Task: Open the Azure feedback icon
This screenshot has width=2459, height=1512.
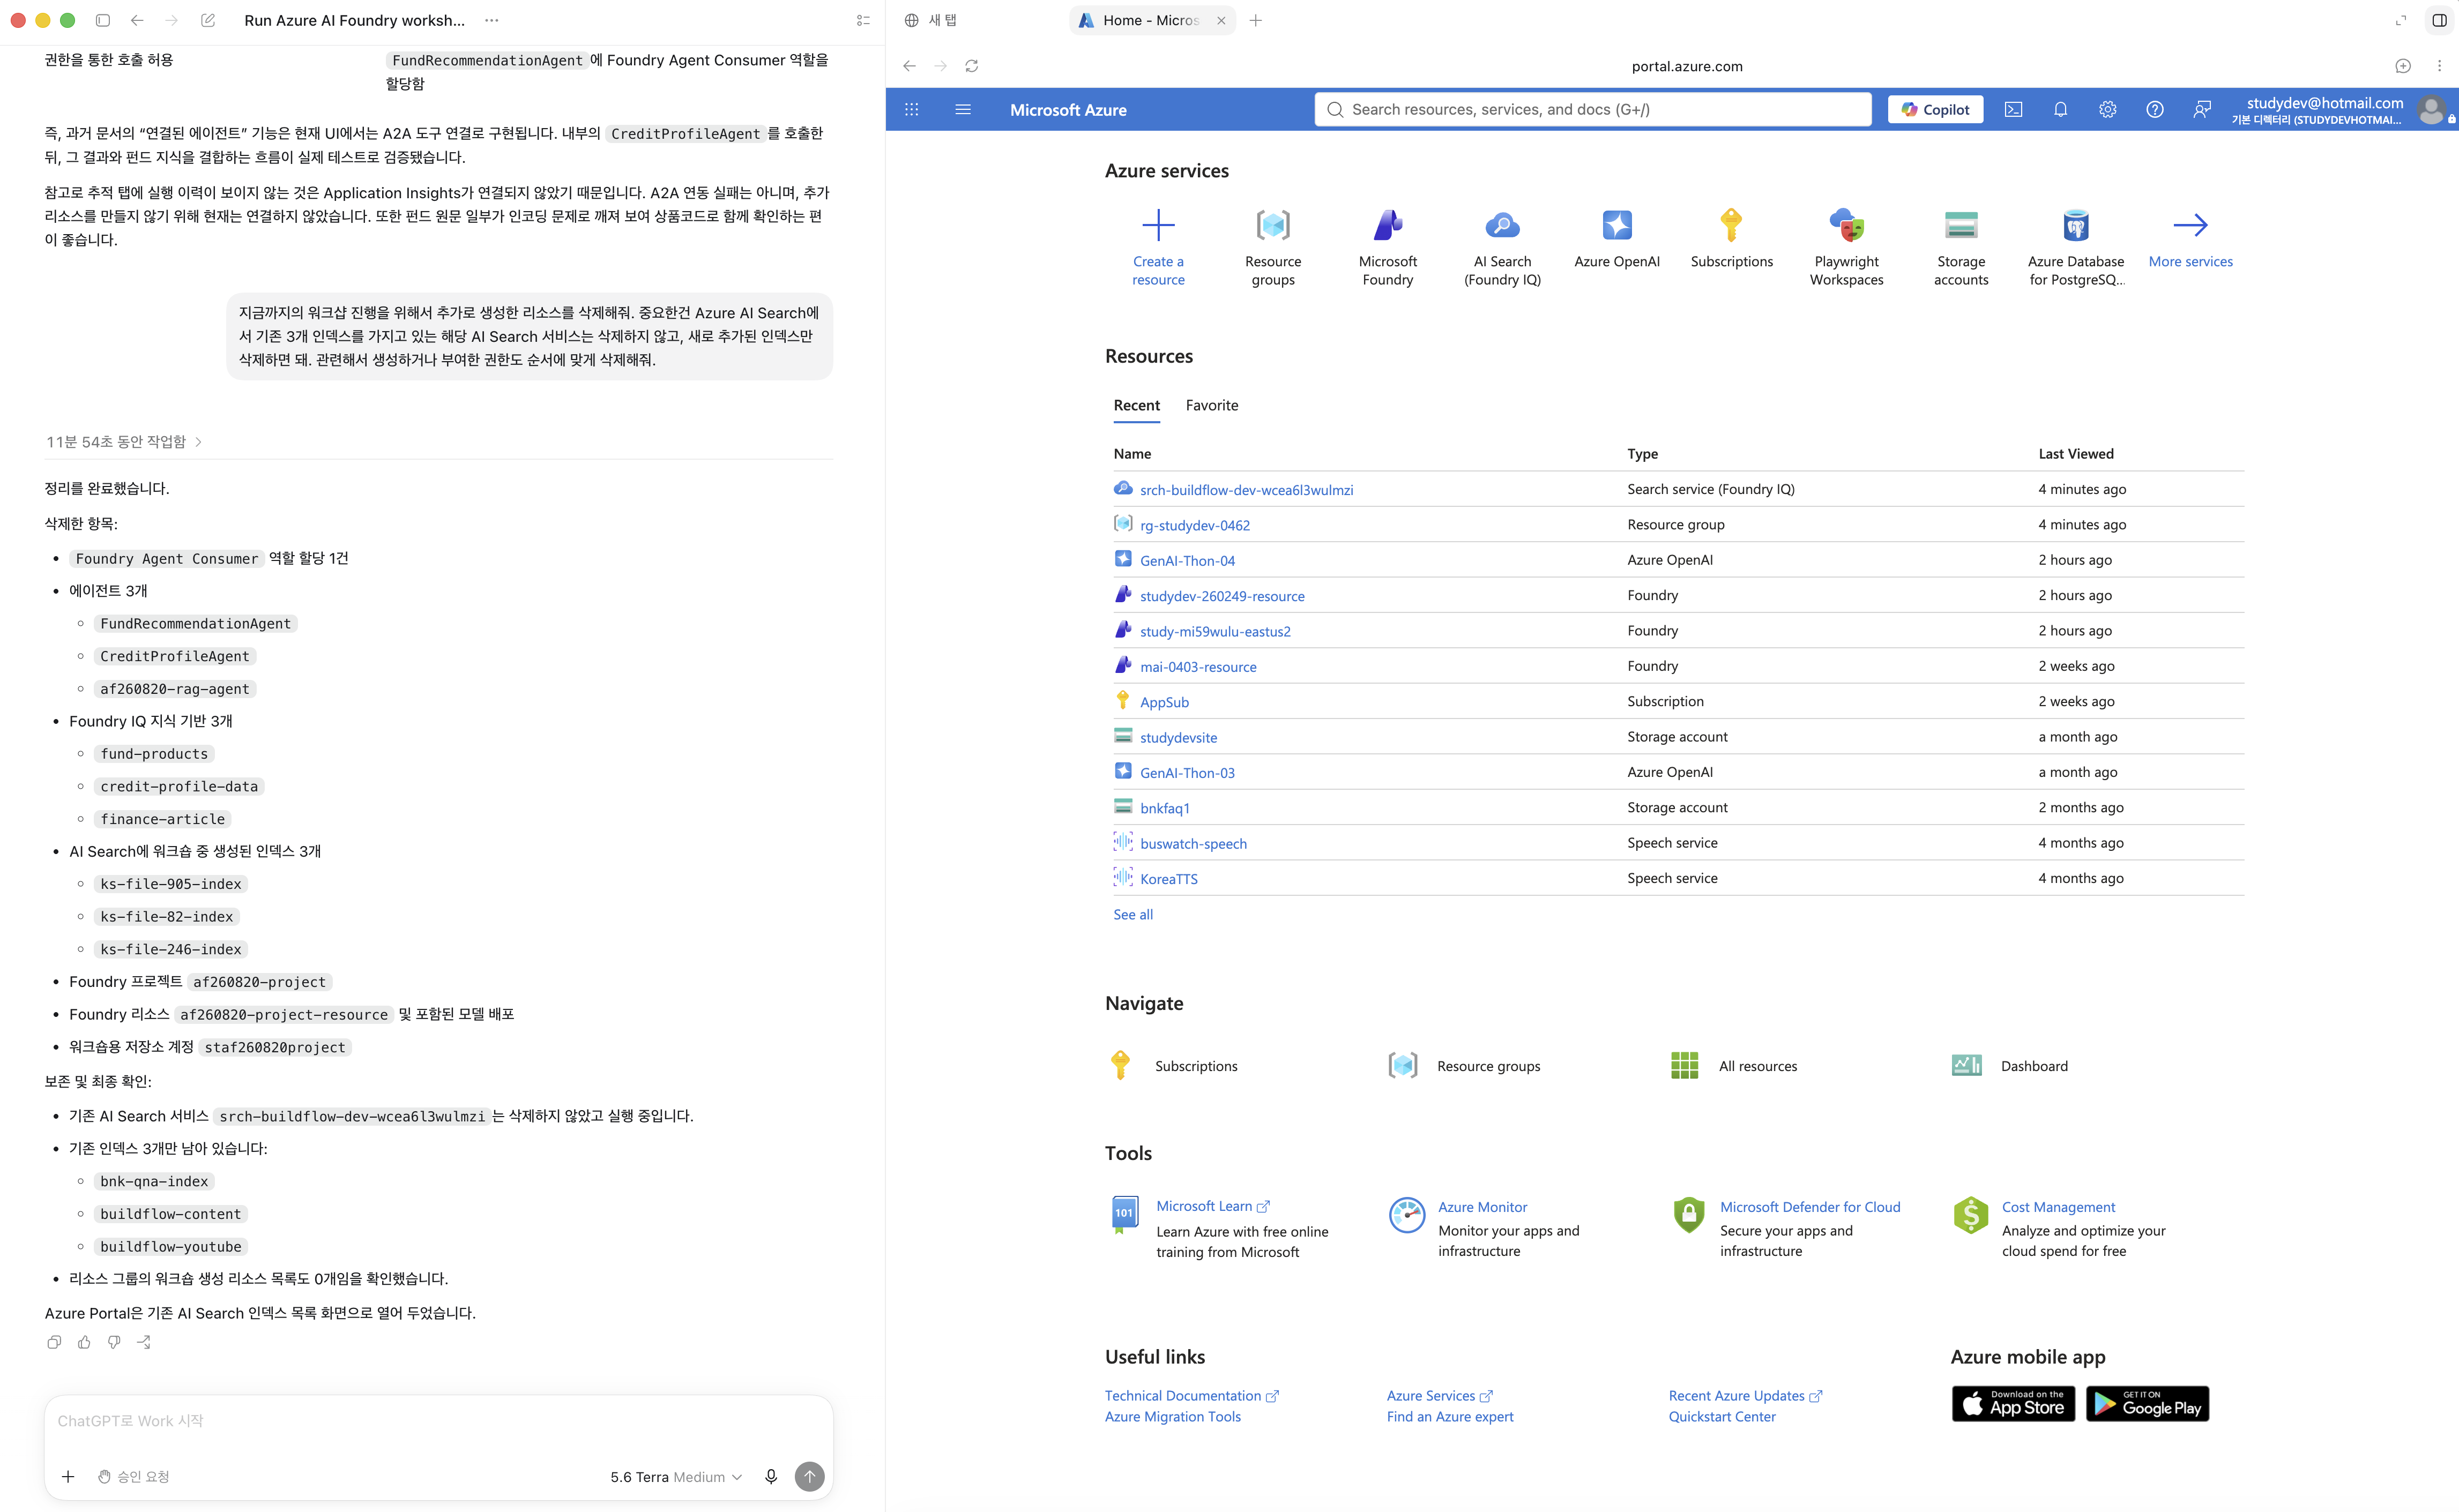Action: coord(2201,109)
